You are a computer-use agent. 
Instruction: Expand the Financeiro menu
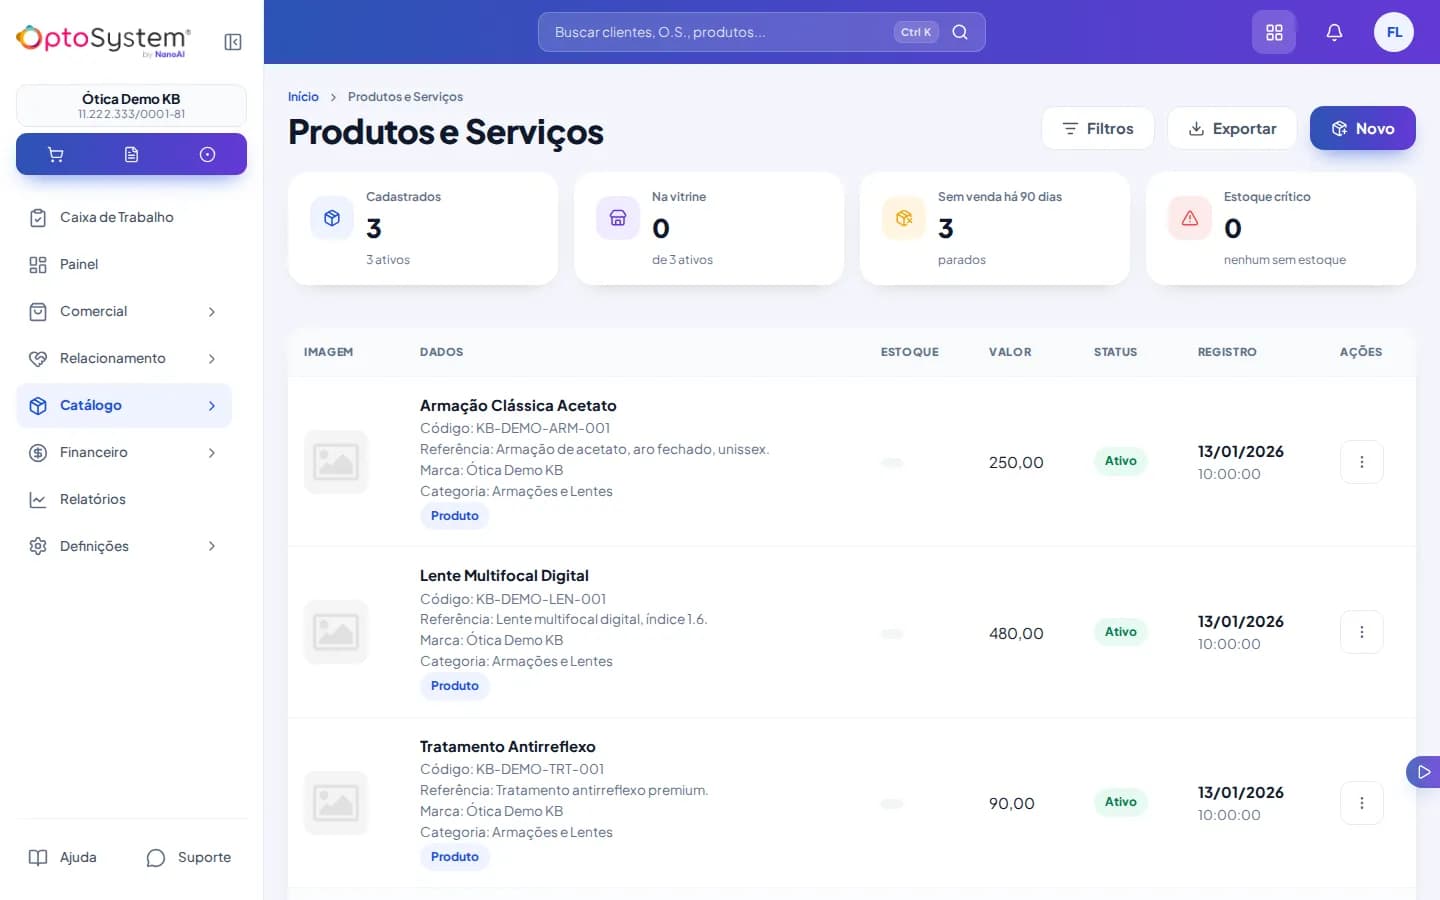click(x=124, y=452)
